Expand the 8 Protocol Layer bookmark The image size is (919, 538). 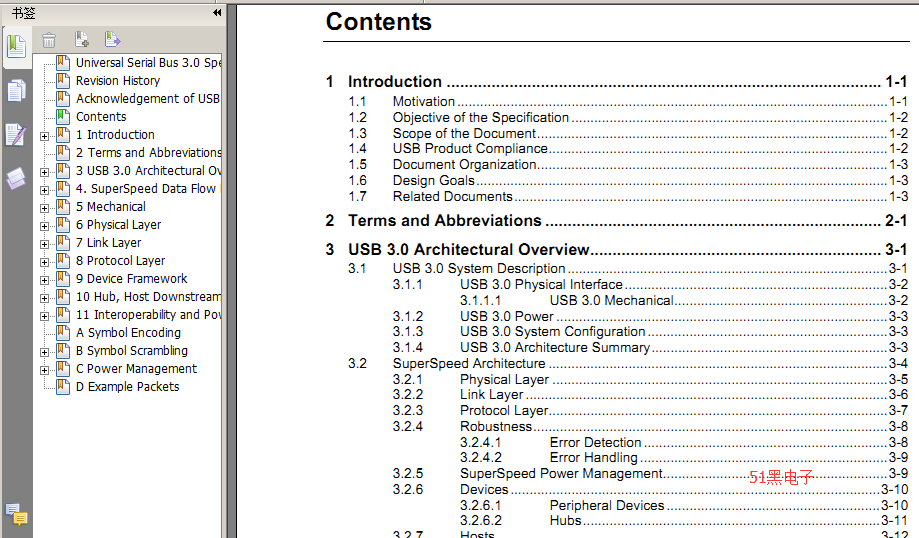point(45,263)
